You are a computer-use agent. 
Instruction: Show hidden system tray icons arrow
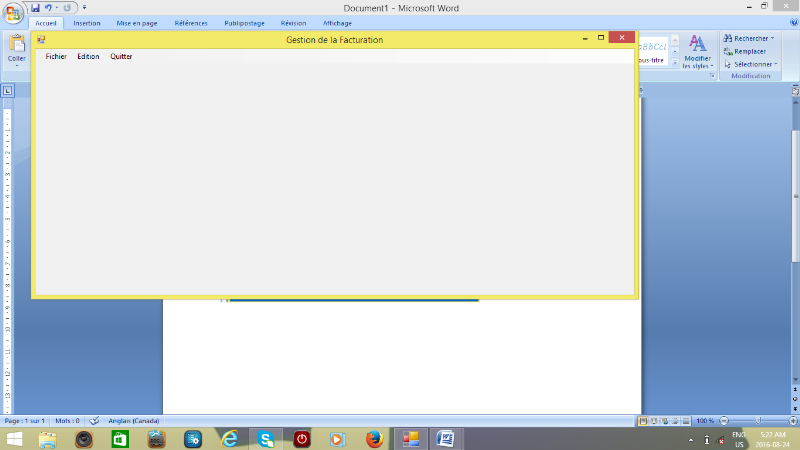(691, 440)
